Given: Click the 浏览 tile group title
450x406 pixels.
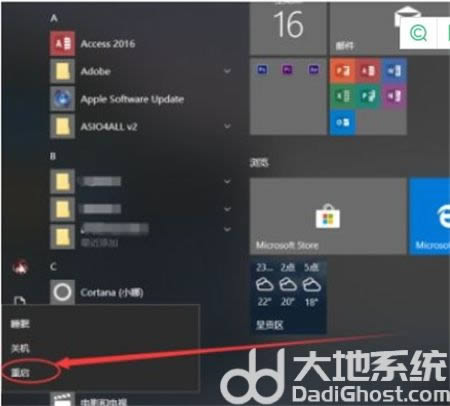Looking at the screenshot, I should pyautogui.click(x=259, y=163).
